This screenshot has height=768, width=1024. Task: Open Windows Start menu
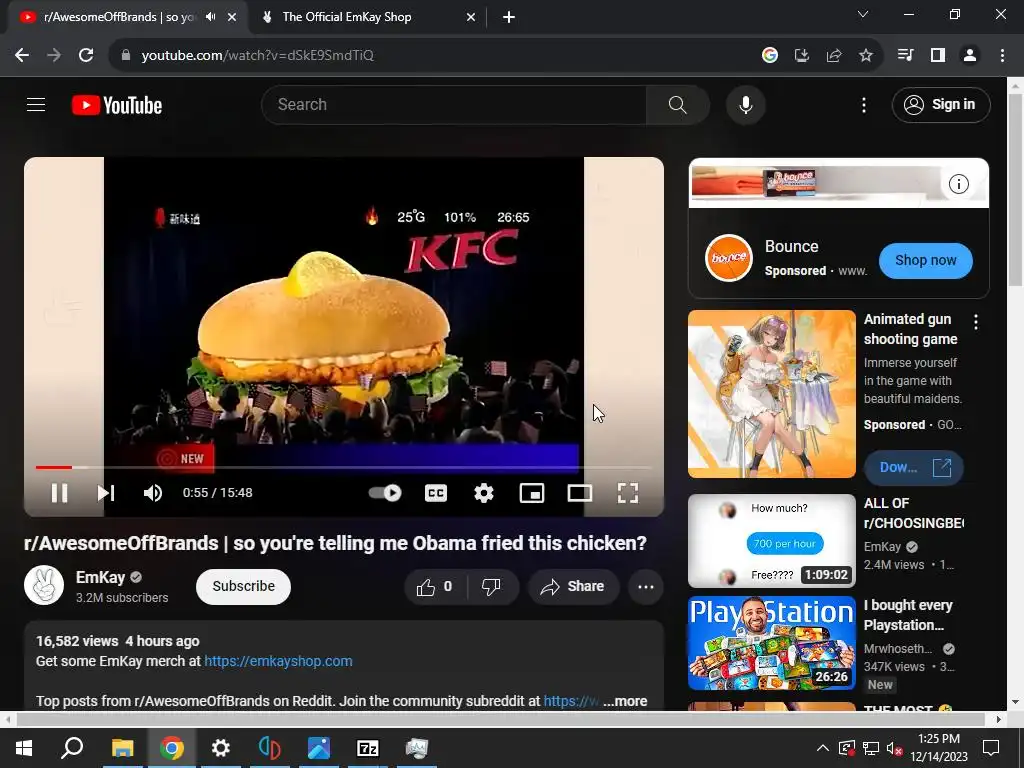pos(24,748)
